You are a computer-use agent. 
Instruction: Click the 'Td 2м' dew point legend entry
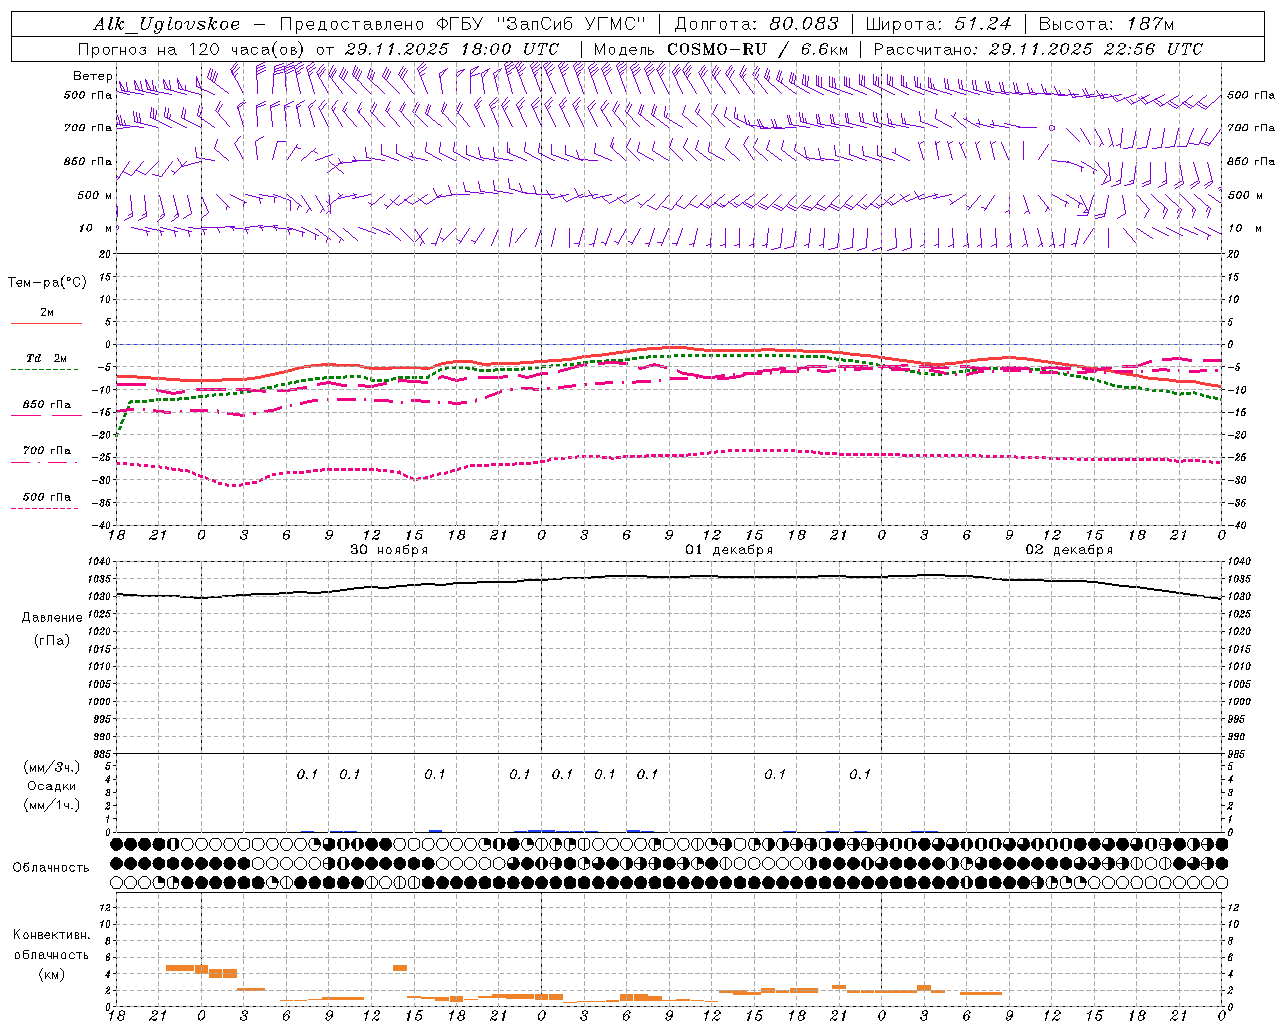coord(47,358)
